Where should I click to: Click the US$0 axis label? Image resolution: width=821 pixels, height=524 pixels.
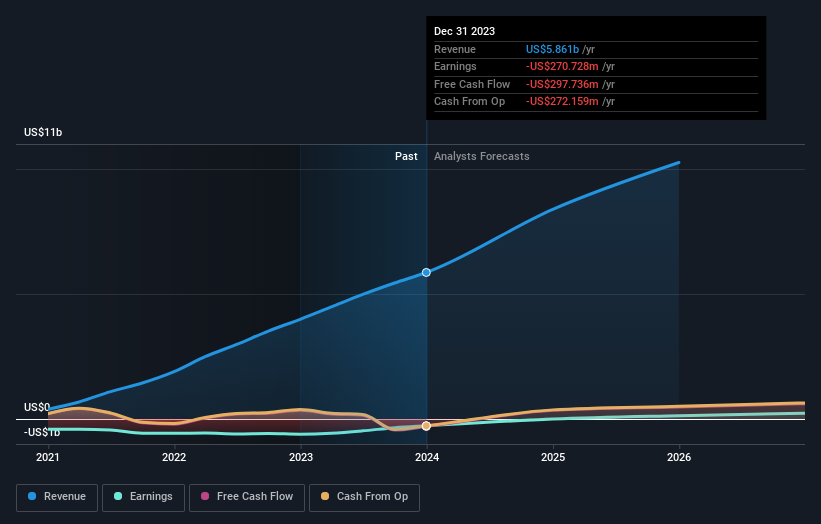click(37, 407)
